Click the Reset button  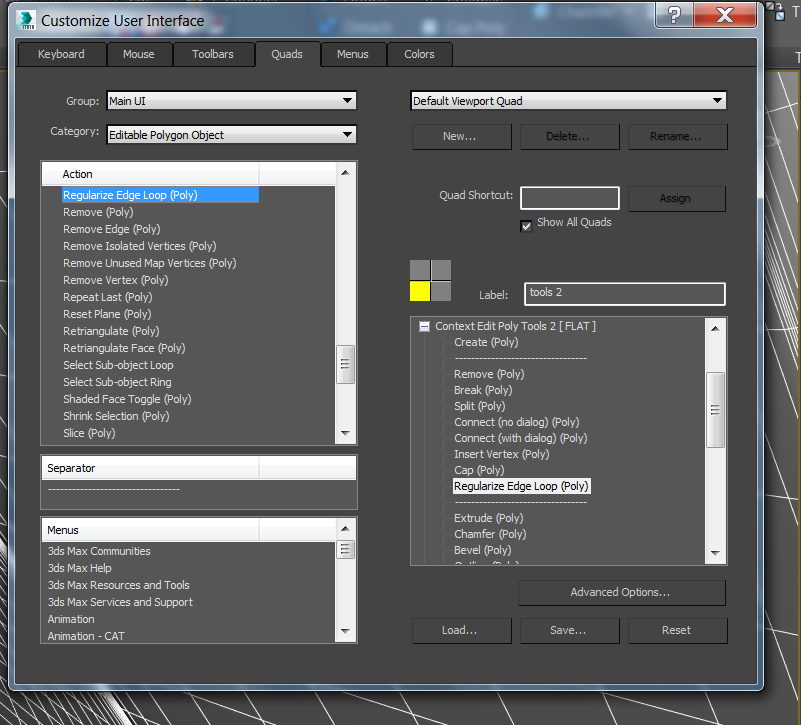pos(677,630)
